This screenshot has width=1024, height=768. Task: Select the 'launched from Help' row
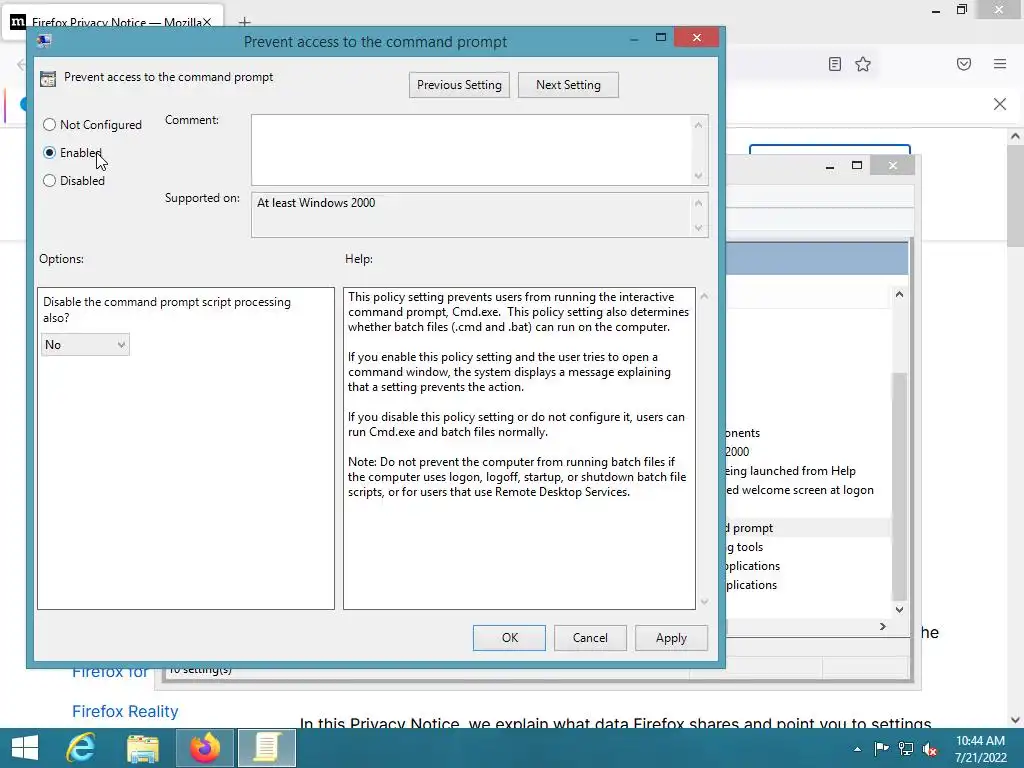coord(807,471)
